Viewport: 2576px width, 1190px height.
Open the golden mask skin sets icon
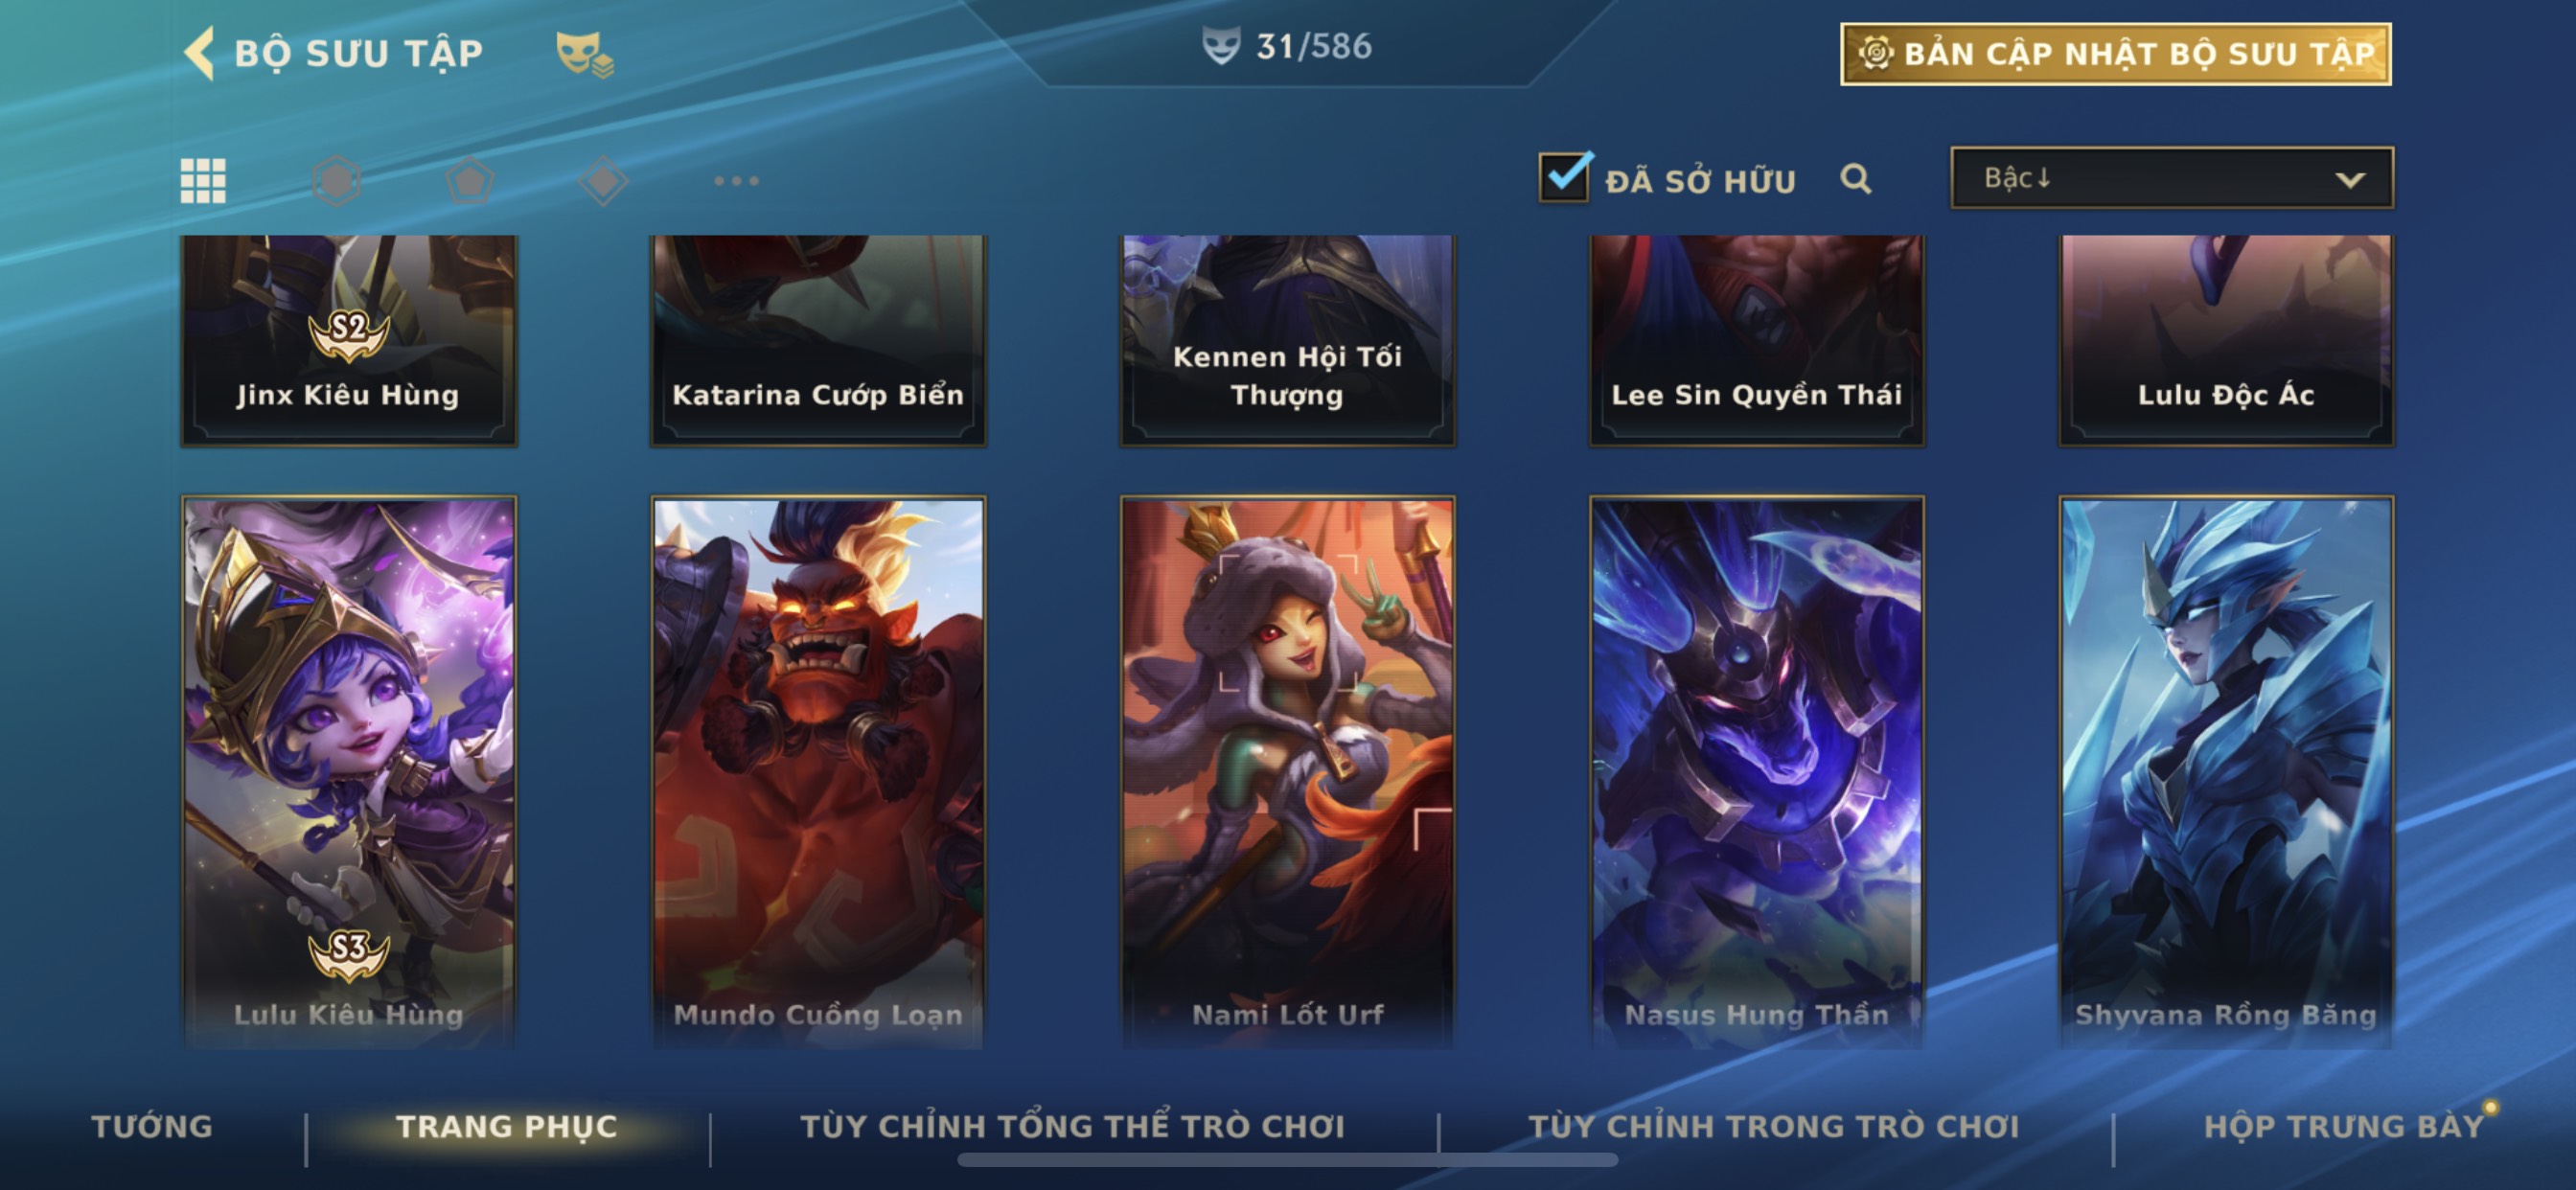coord(584,53)
